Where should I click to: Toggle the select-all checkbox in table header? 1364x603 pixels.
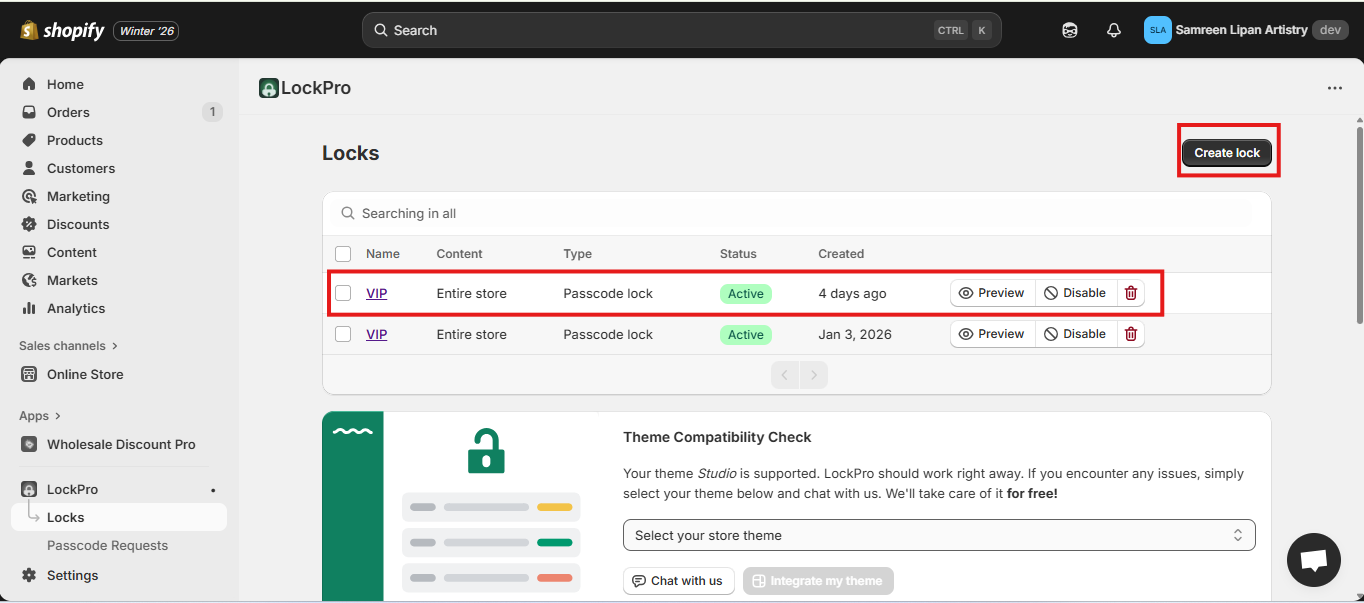coord(343,254)
